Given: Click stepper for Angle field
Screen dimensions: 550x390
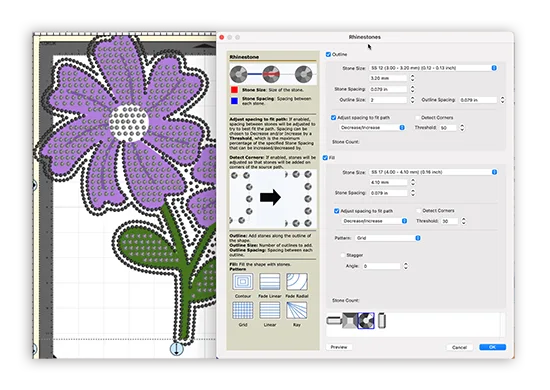Looking at the screenshot, I should point(406,266).
